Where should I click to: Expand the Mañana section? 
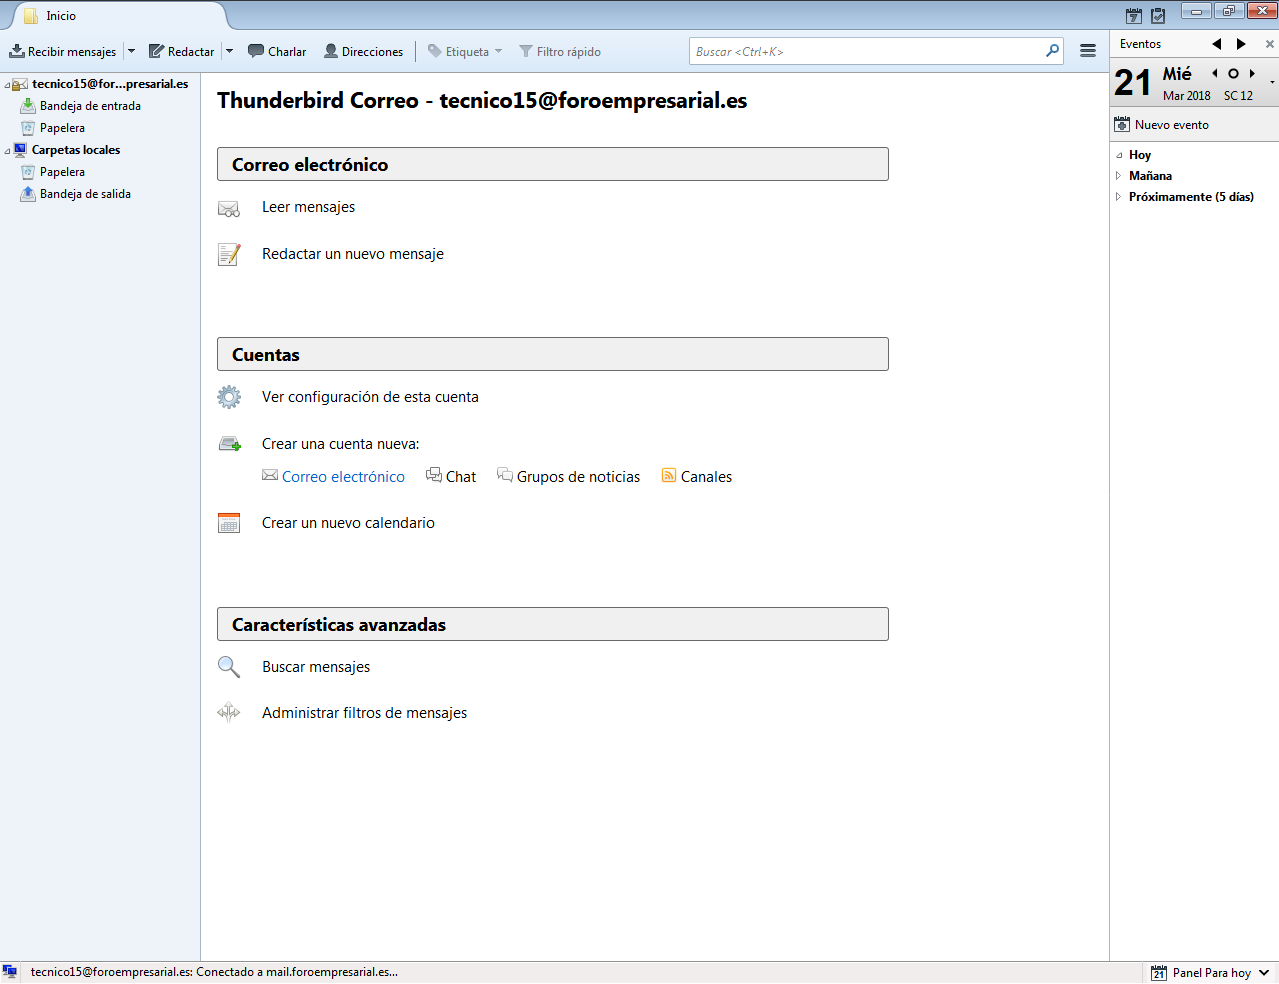[1119, 176]
